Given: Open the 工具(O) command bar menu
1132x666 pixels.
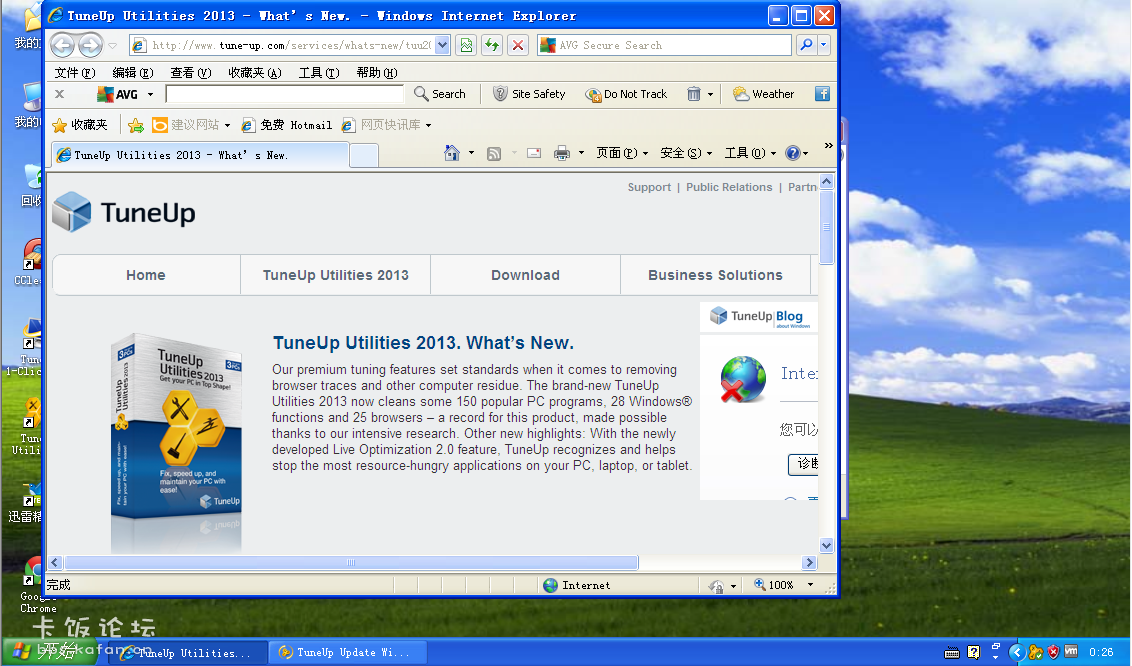Looking at the screenshot, I should click(x=750, y=153).
